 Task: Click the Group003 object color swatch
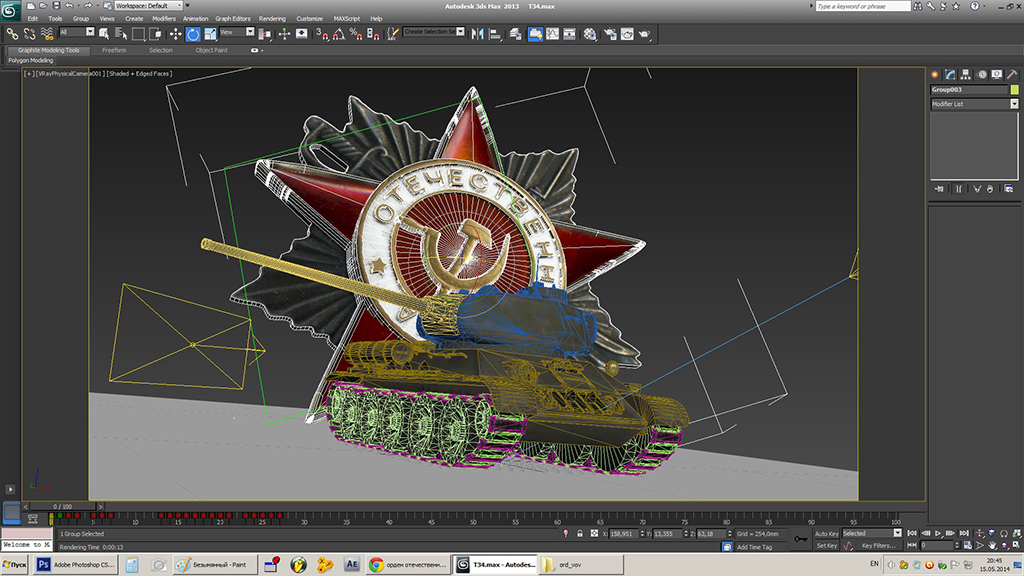(1014, 89)
